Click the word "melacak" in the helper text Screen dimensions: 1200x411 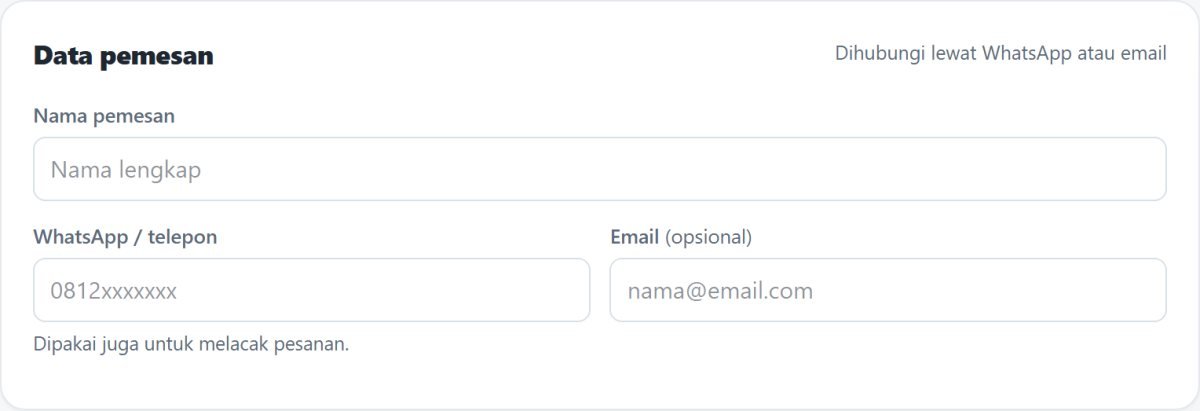[232, 345]
